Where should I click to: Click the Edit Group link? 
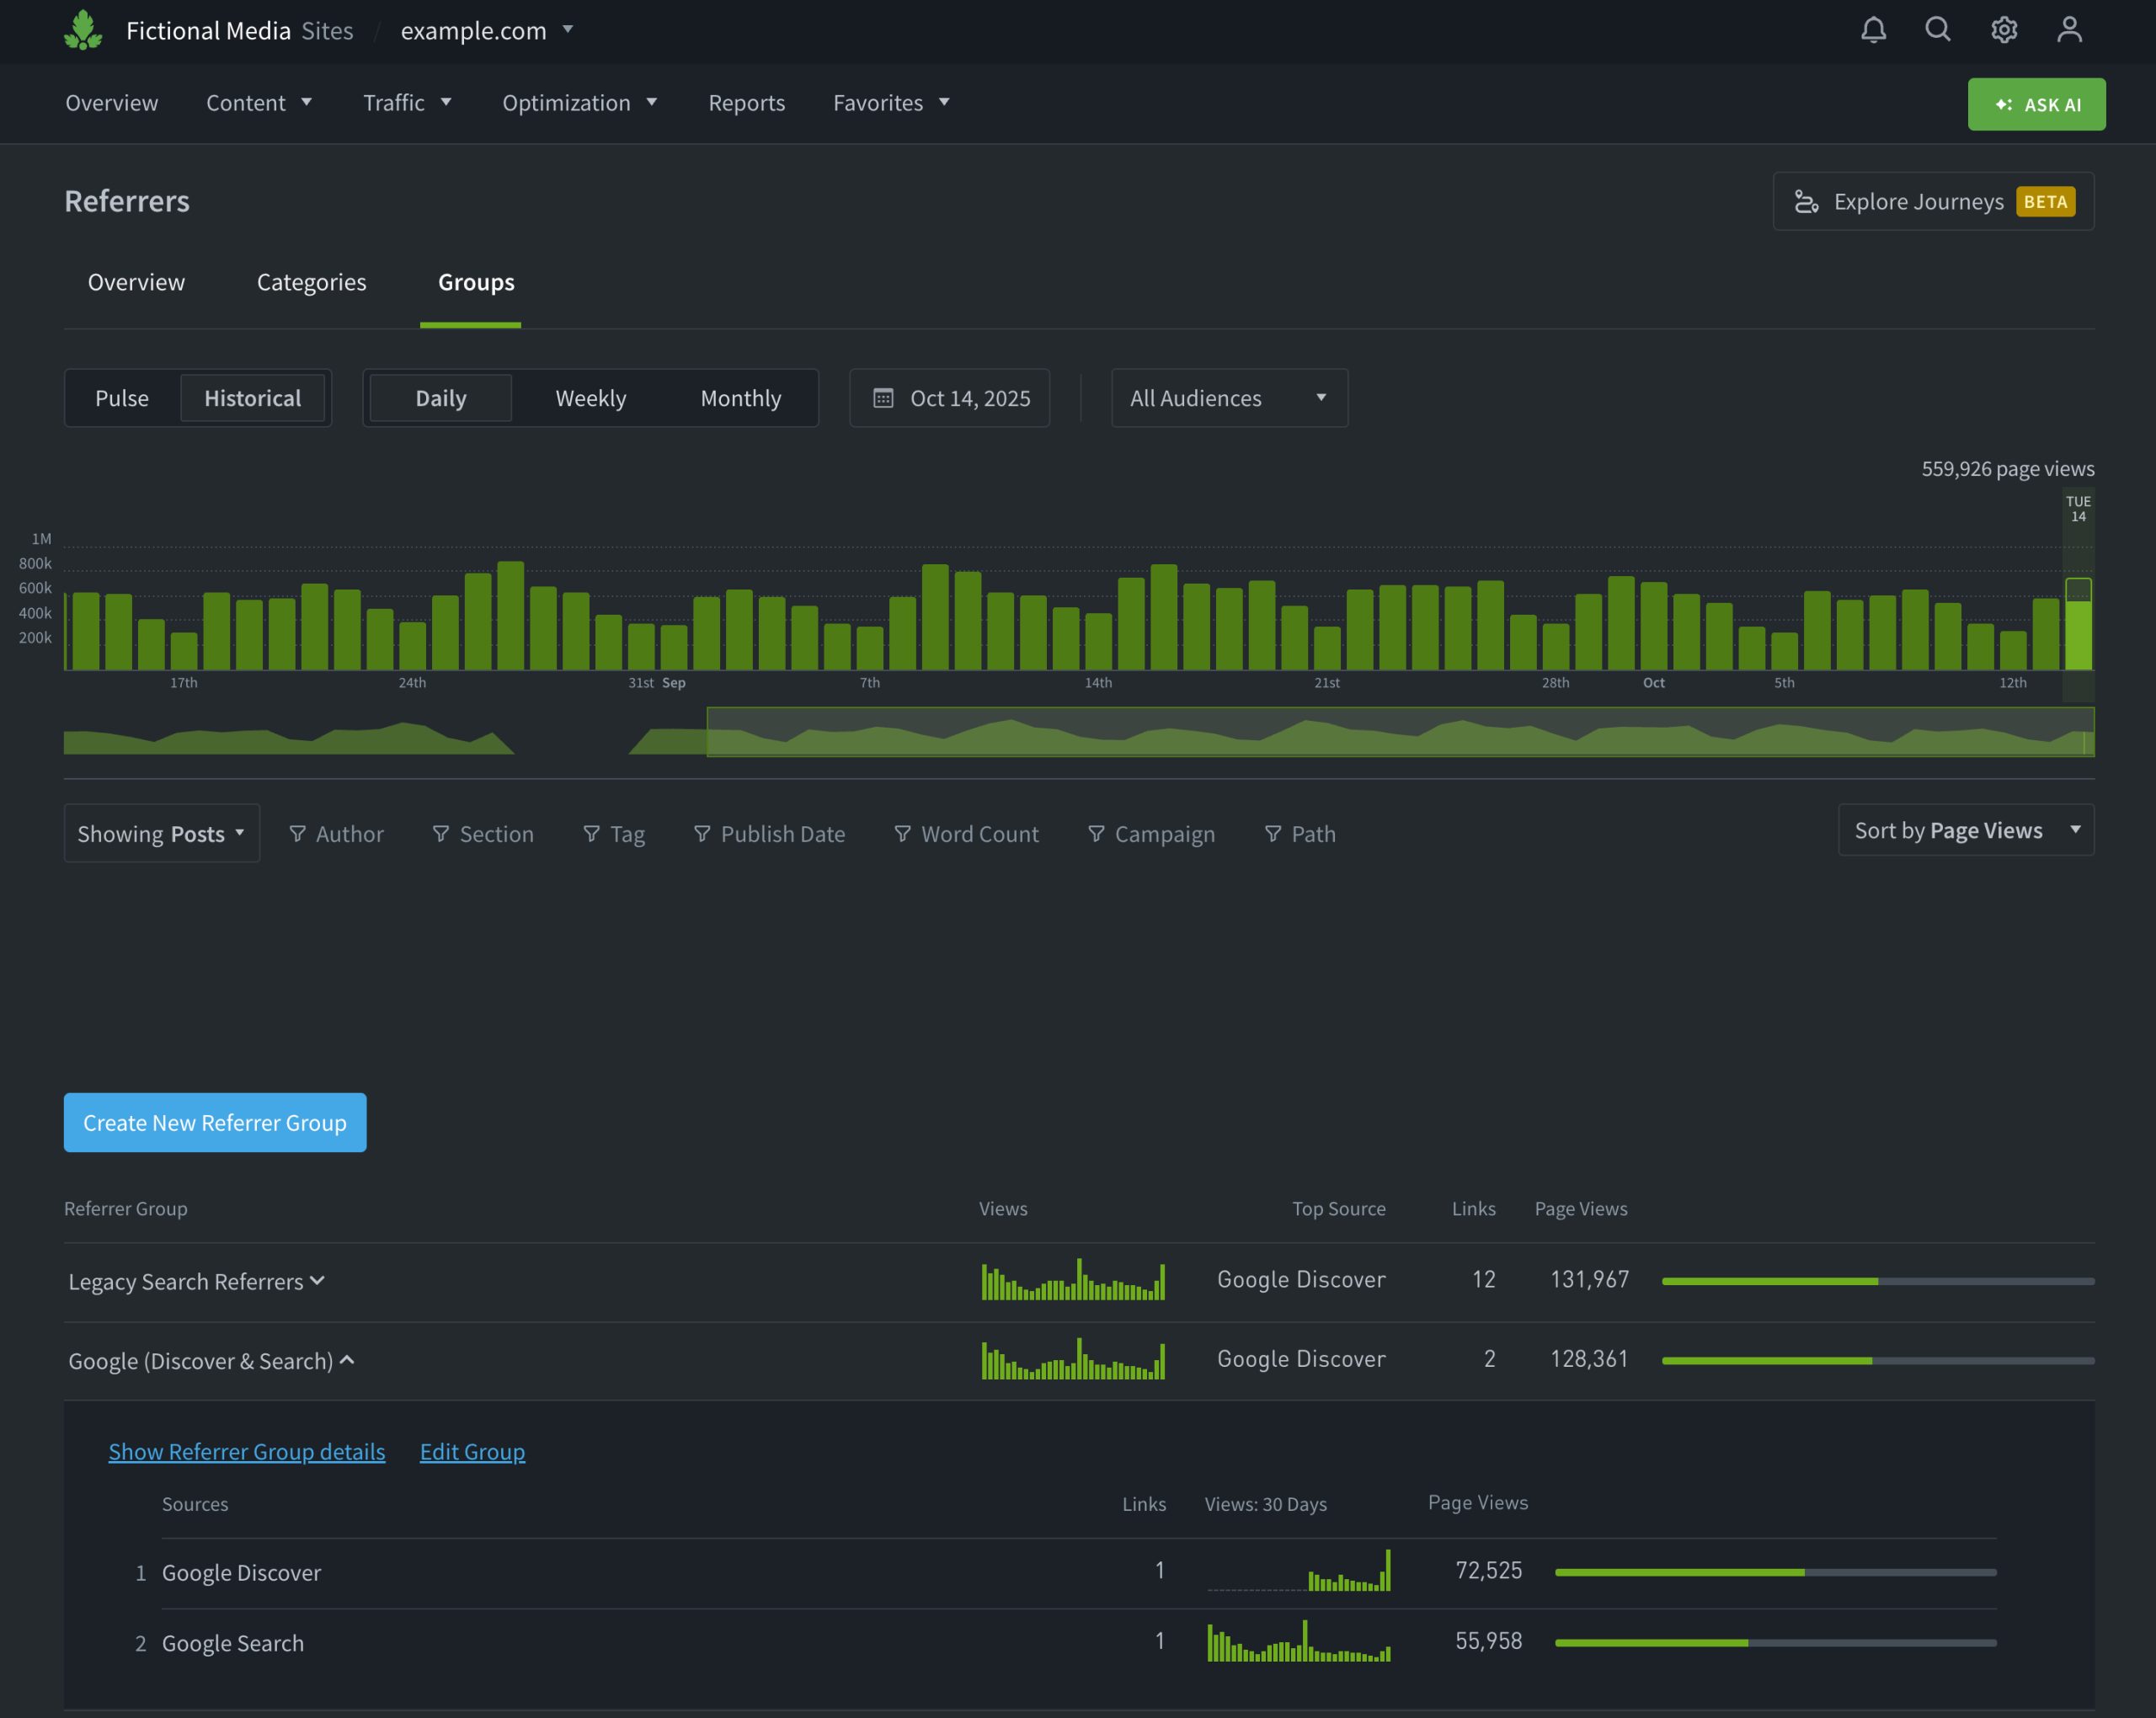coord(472,1451)
